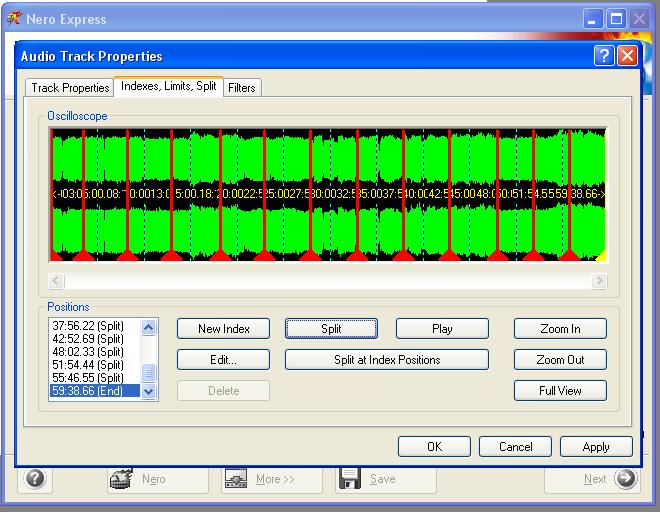The width and height of the screenshot is (660, 512).
Task: Close the Audio Track Properties dialog
Action: 627,56
